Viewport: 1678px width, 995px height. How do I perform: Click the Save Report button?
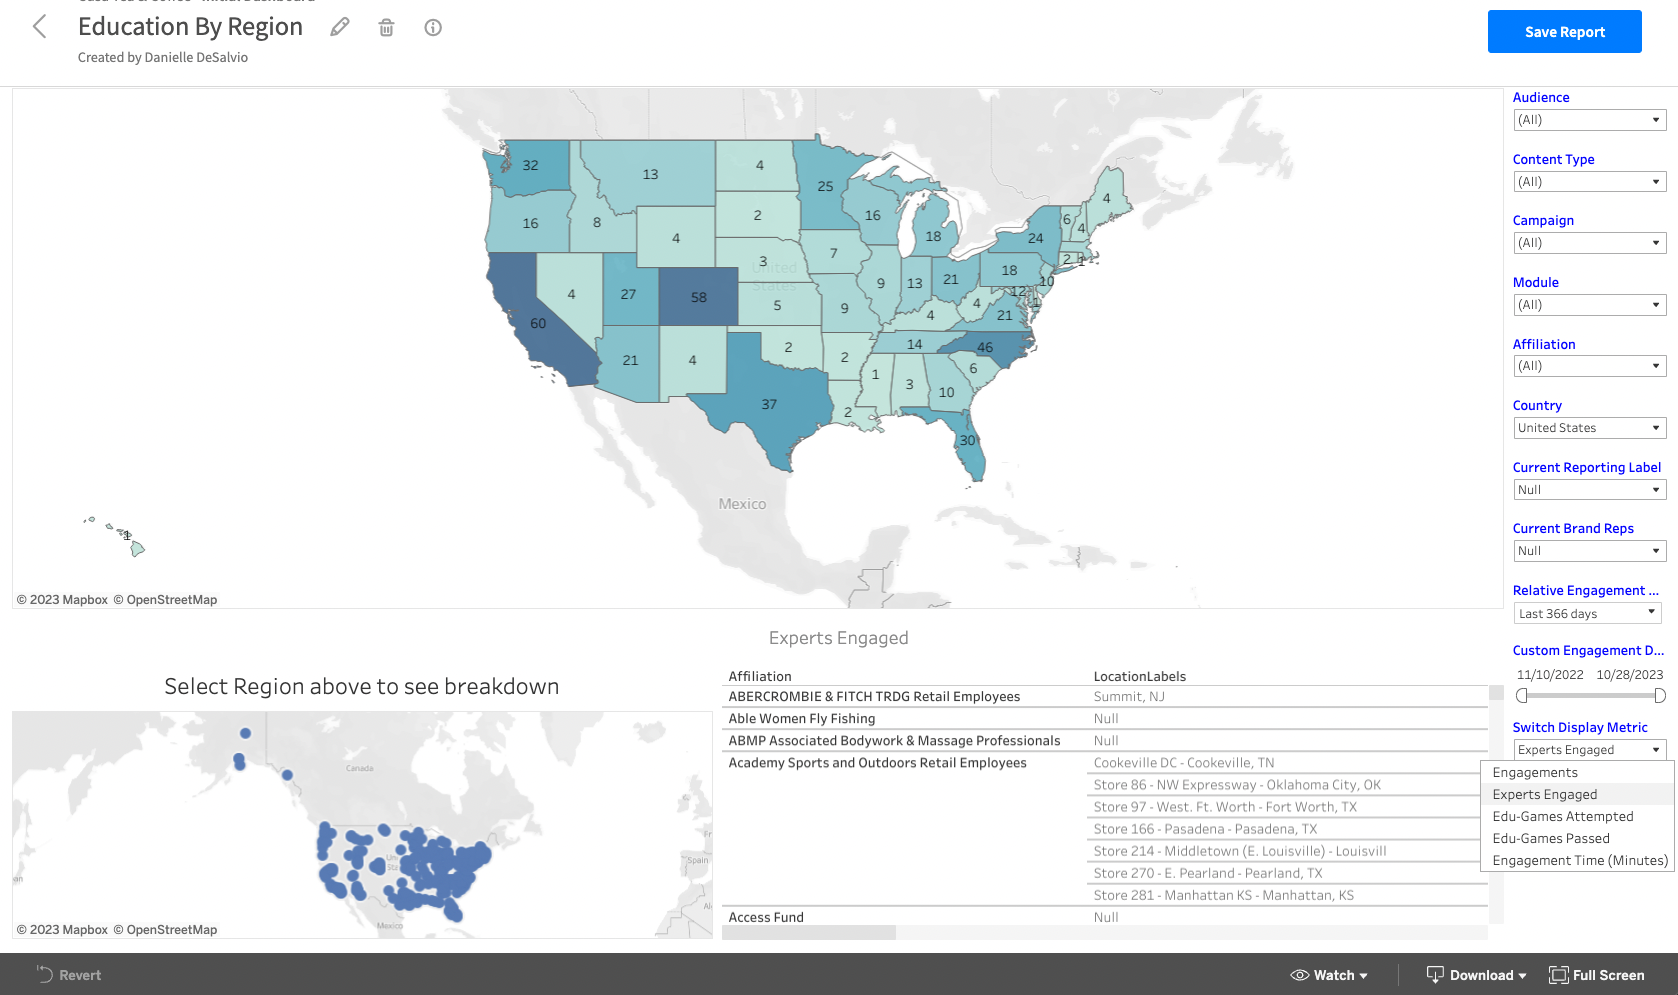1564,32
